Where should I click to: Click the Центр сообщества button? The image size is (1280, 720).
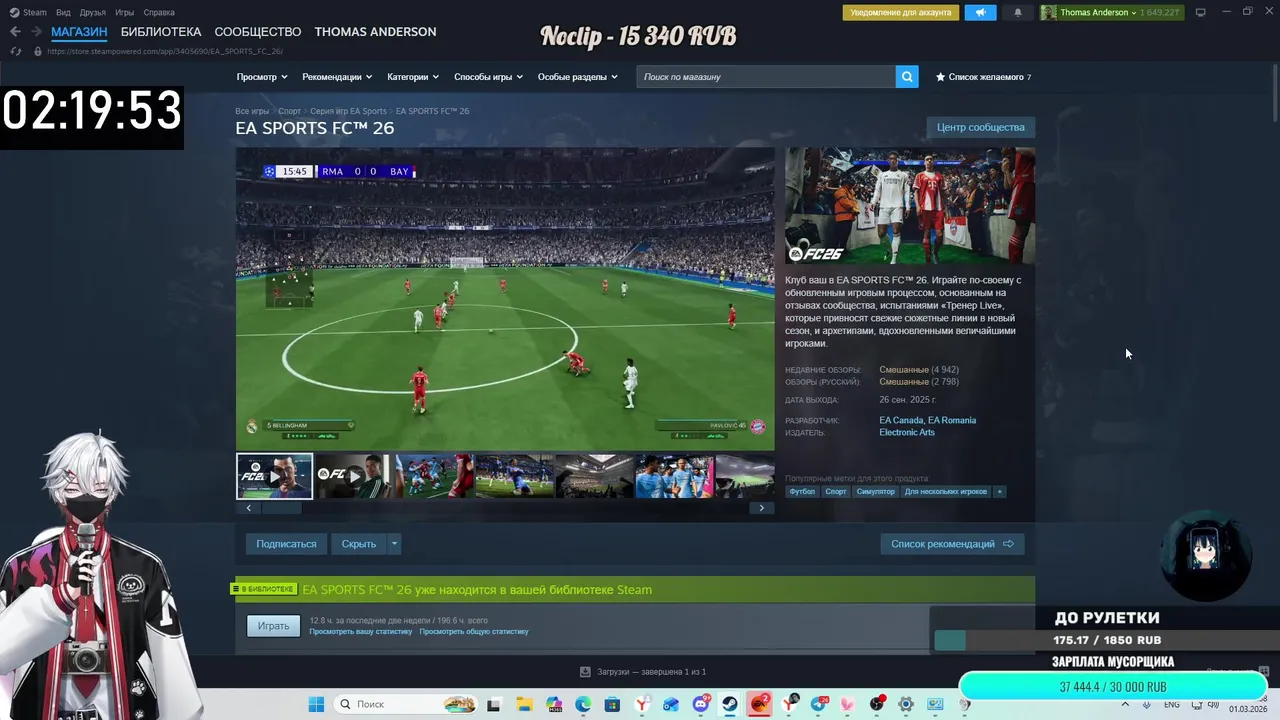(980, 127)
